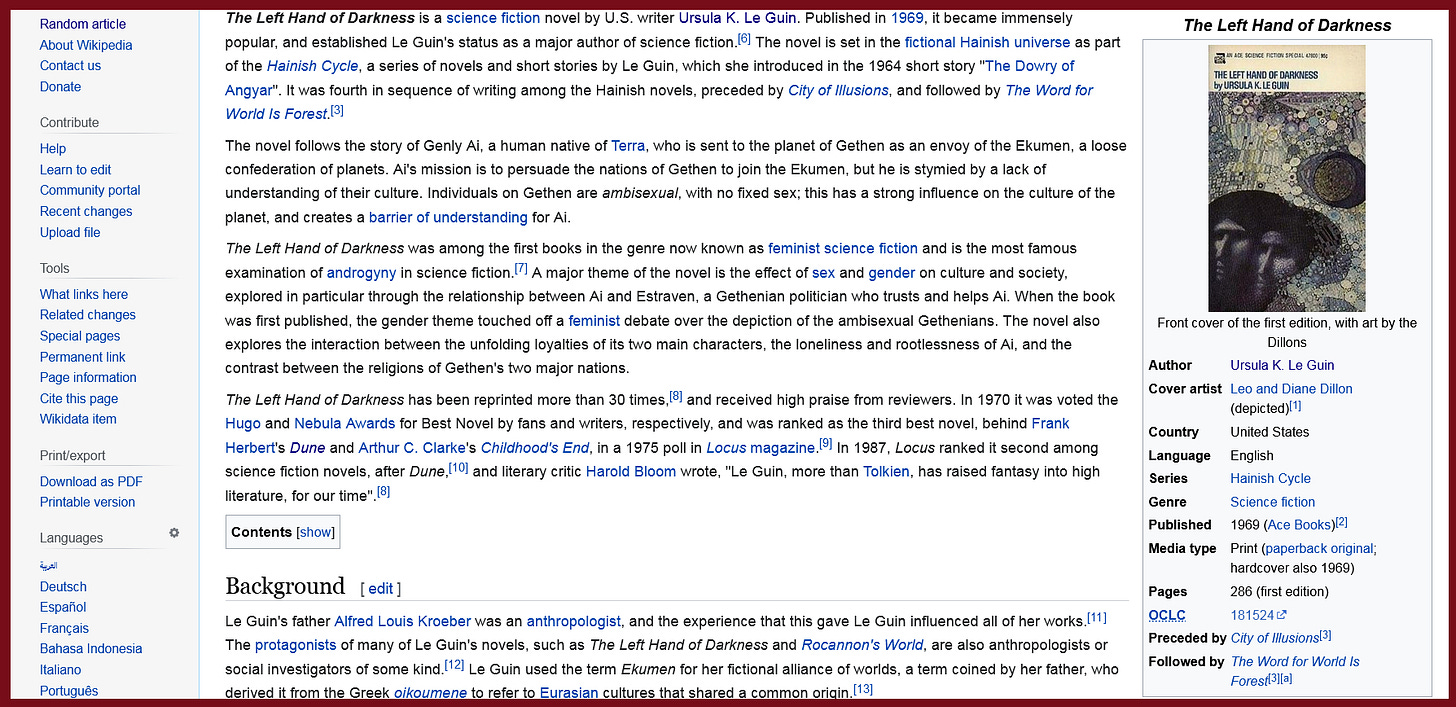Open the Childhood's End link
The image size is (1456, 707).
click(x=536, y=447)
